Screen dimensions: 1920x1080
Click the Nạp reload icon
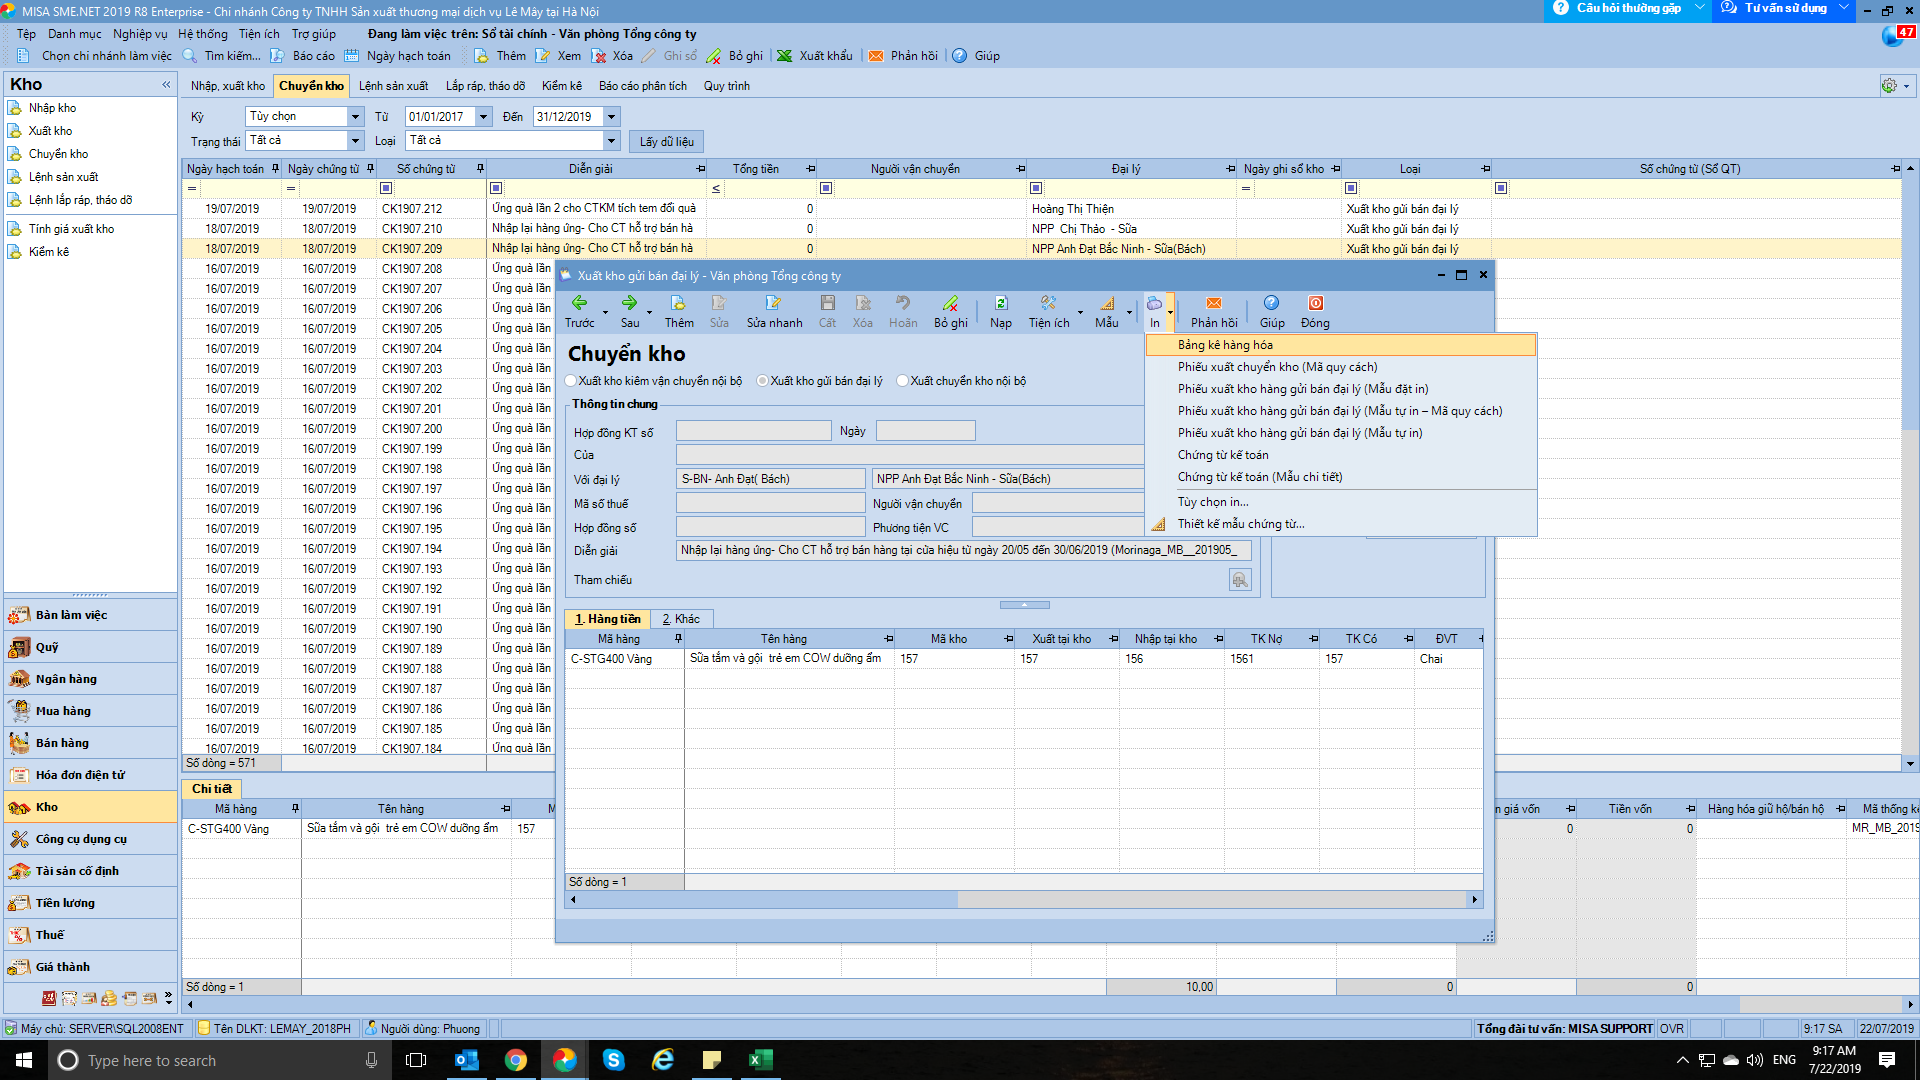pos(1000,303)
